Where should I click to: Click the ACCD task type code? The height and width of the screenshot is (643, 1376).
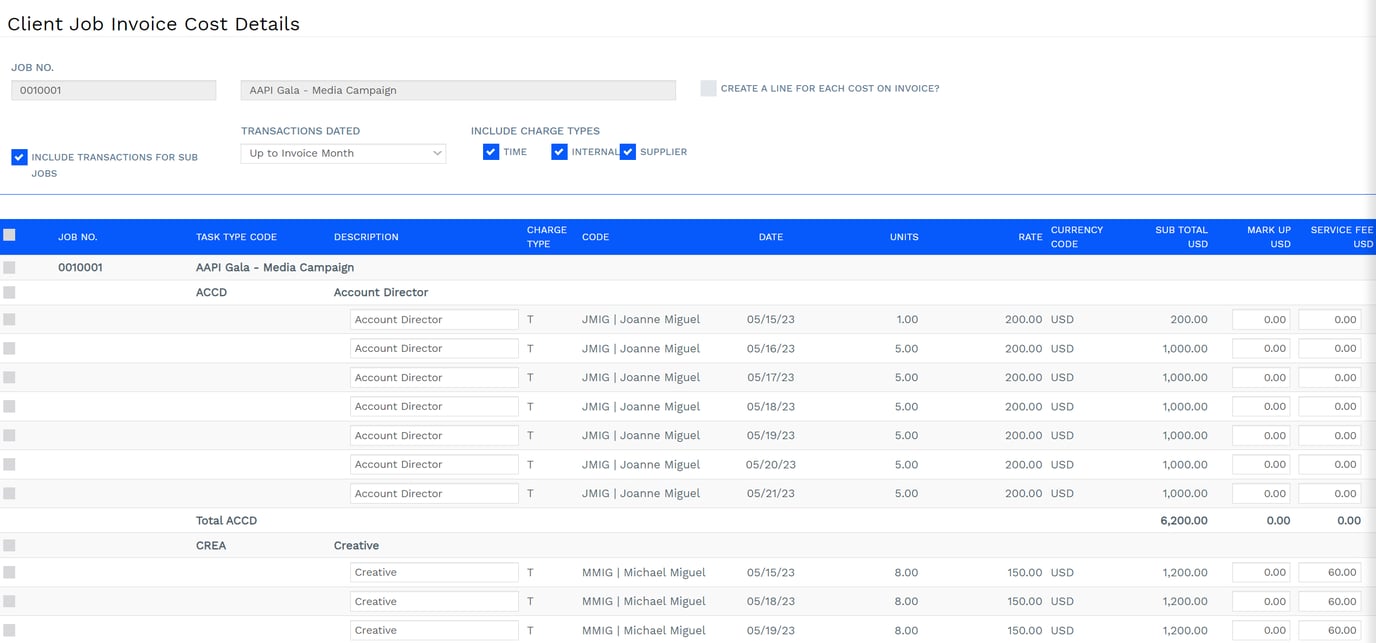tap(212, 292)
